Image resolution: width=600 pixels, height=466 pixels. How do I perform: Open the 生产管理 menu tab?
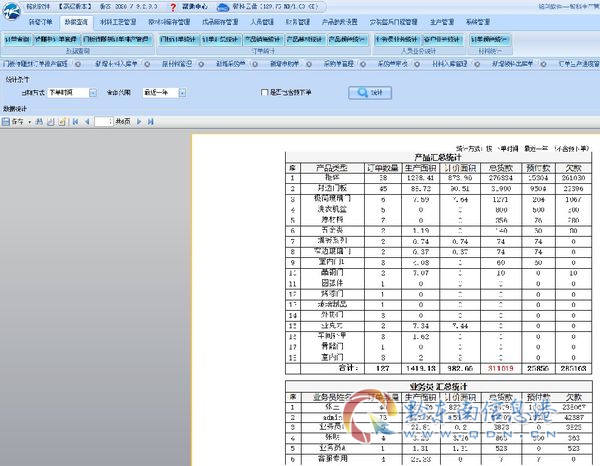tap(442, 22)
